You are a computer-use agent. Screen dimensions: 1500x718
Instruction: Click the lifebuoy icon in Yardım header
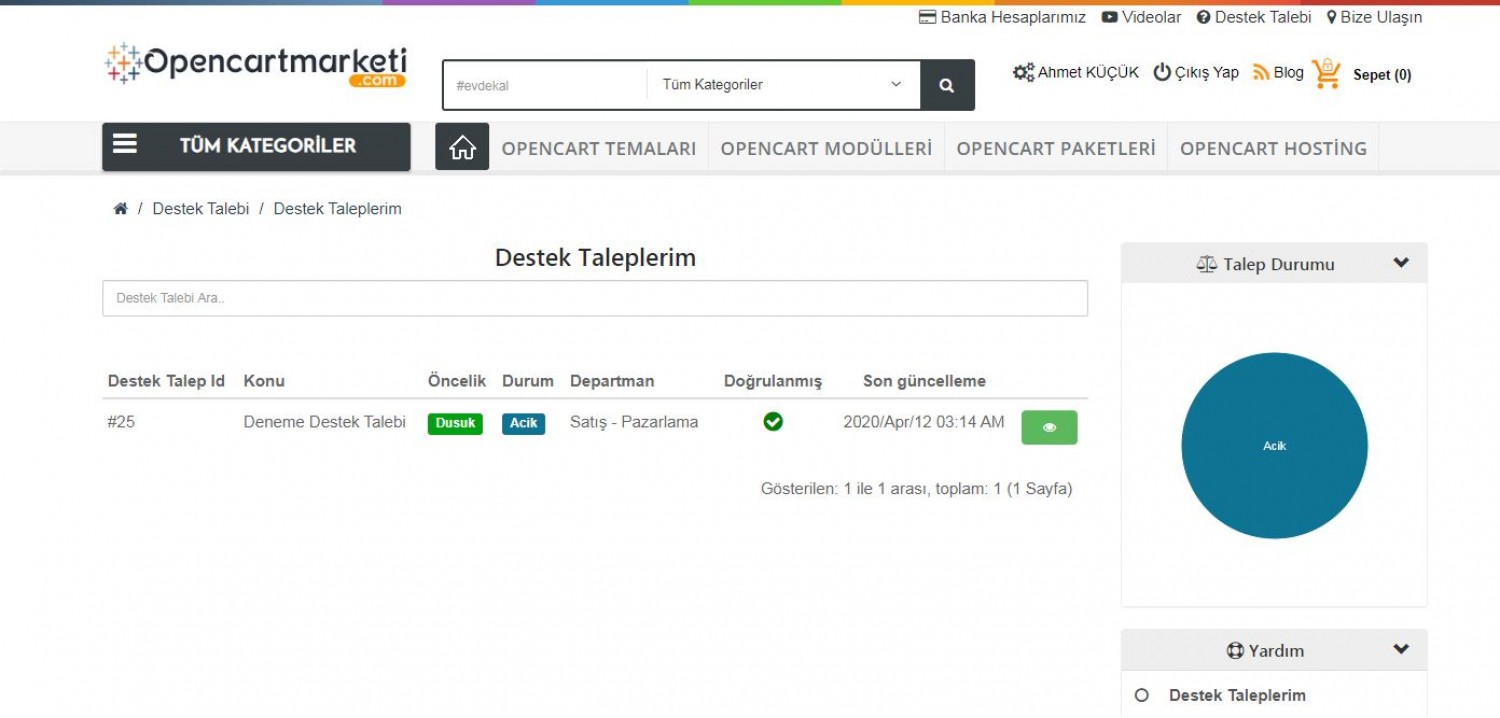point(1235,651)
